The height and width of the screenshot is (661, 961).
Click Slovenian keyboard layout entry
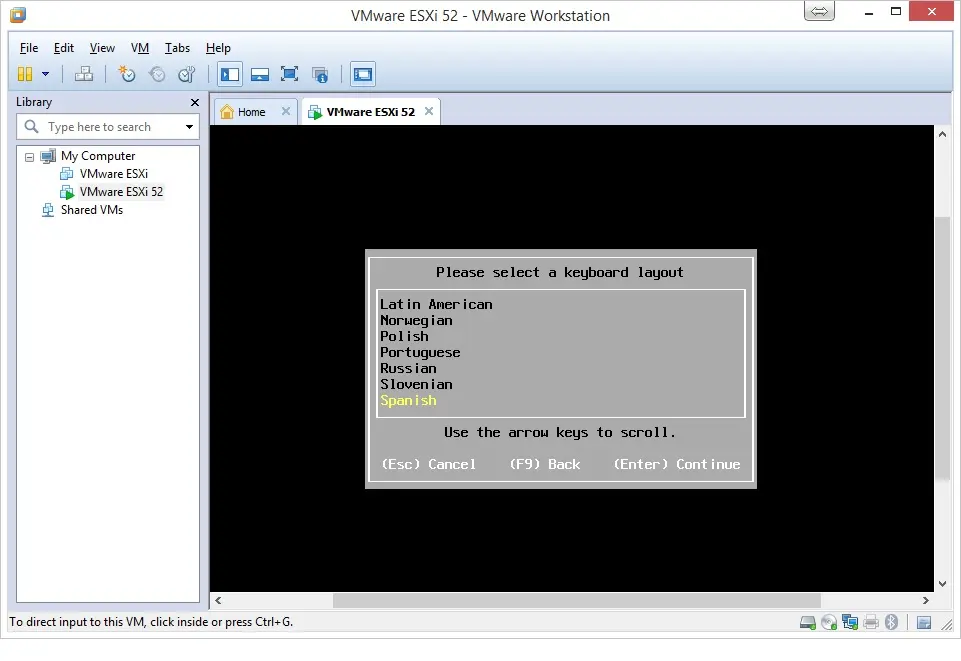point(416,384)
